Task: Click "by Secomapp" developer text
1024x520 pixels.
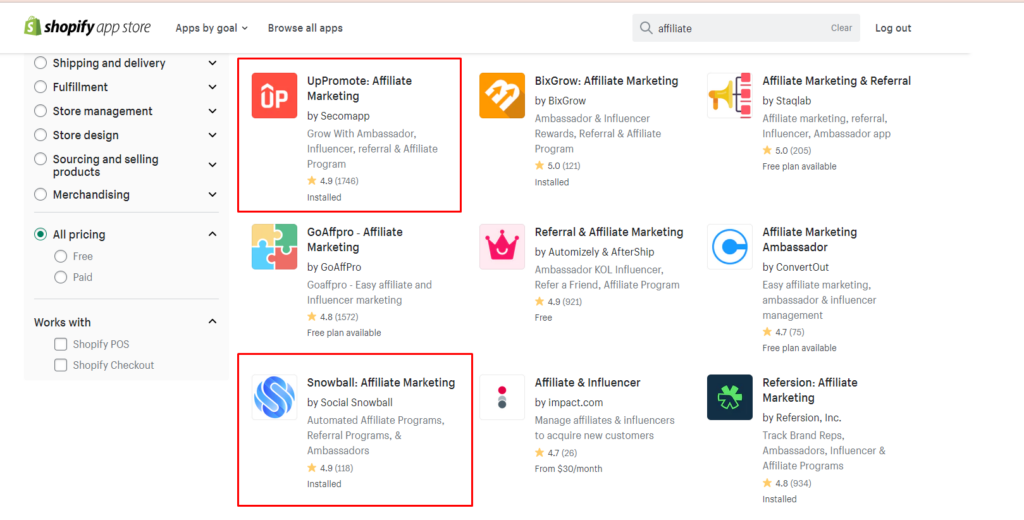Action: [336, 116]
